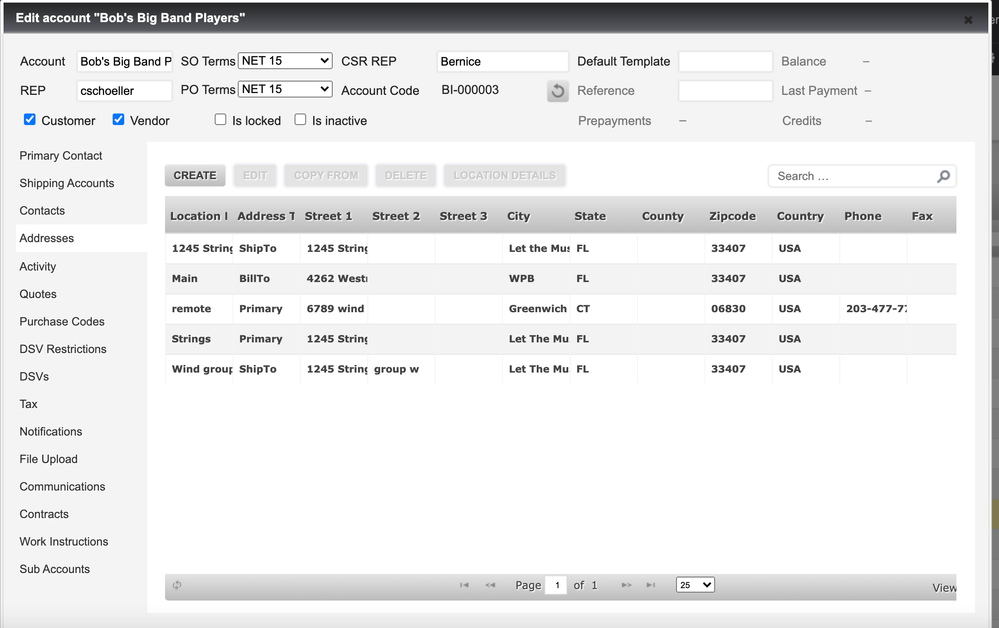Open the DSVs section
Viewport: 999px width, 628px height.
tap(34, 376)
